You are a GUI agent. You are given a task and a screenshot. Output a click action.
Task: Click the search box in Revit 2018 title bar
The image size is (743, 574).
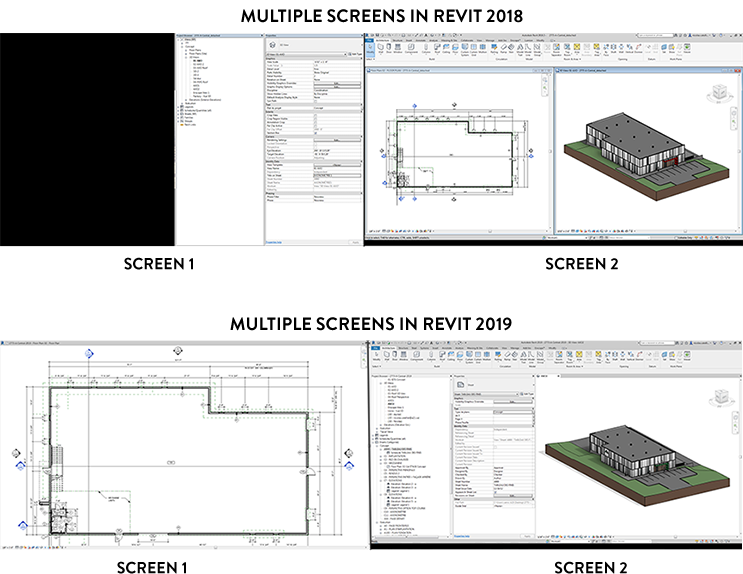tap(656, 36)
